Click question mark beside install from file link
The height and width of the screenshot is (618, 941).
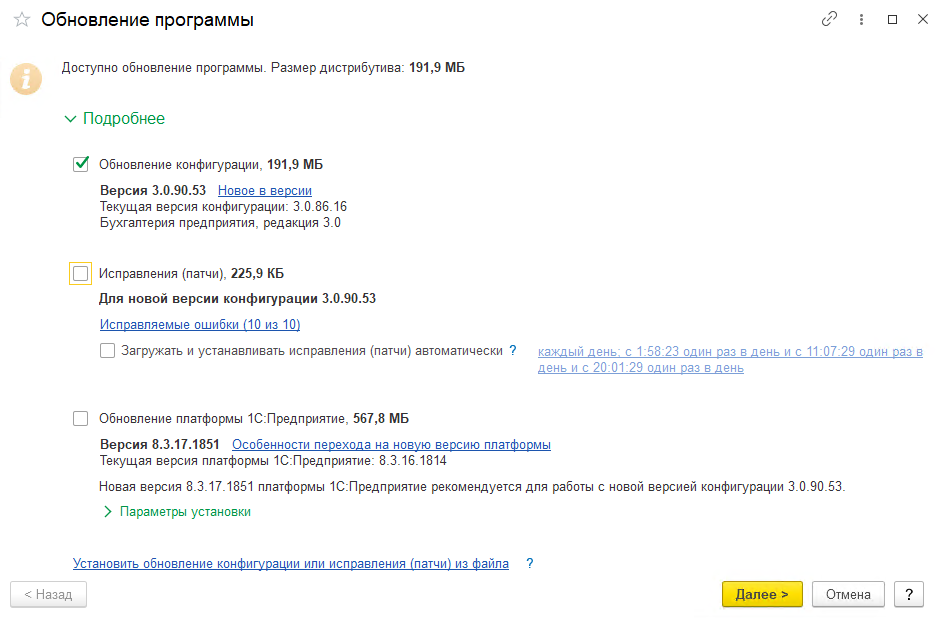click(530, 564)
